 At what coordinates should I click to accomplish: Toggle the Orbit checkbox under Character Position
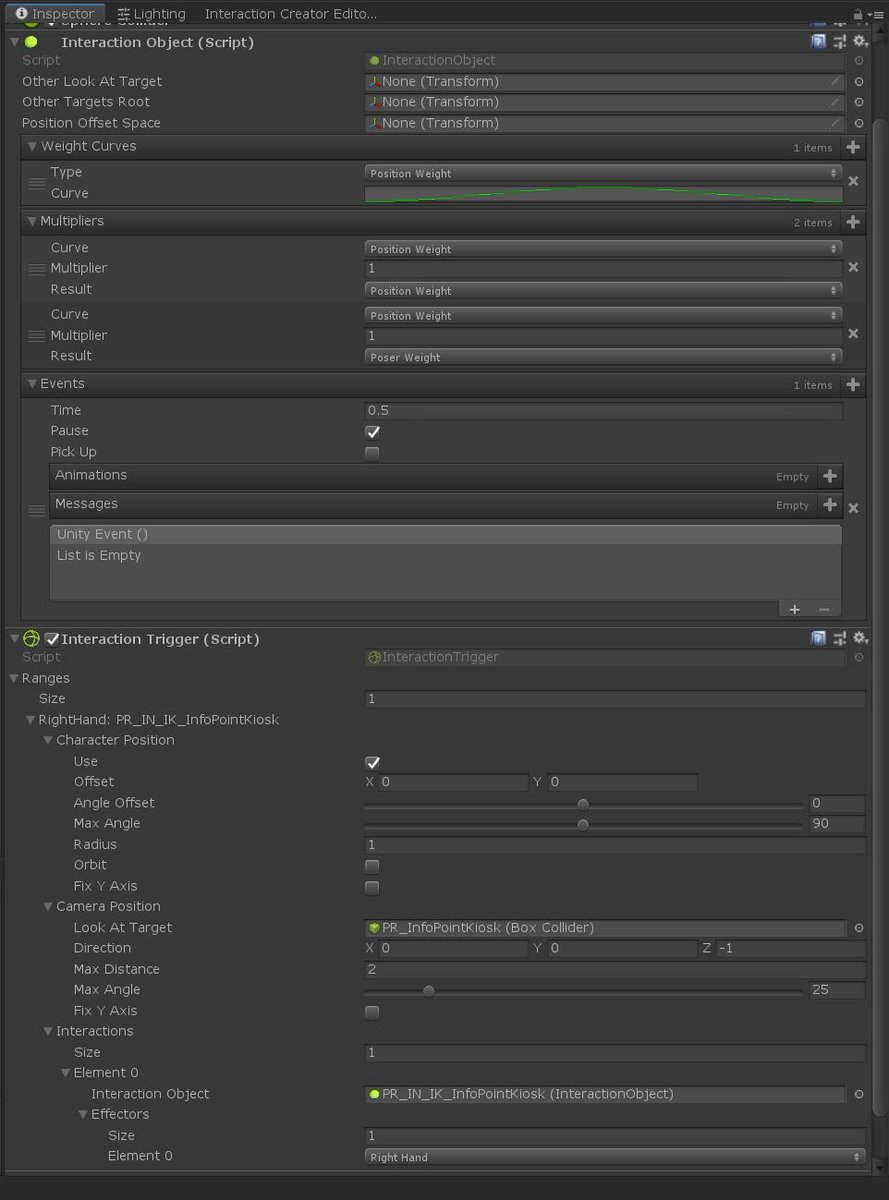click(371, 865)
